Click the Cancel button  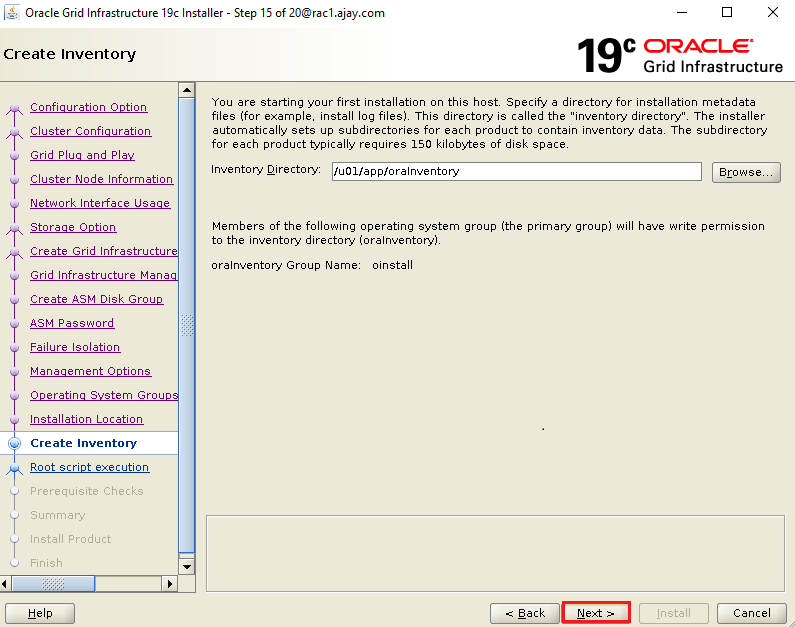point(751,613)
